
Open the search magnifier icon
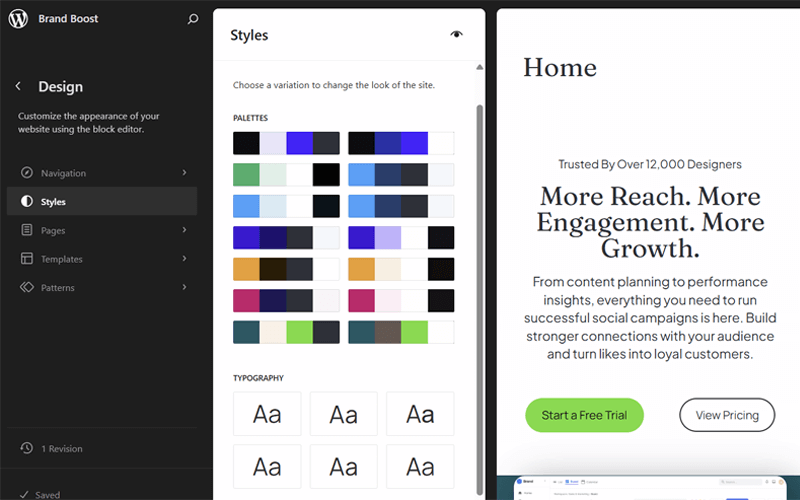[193, 19]
